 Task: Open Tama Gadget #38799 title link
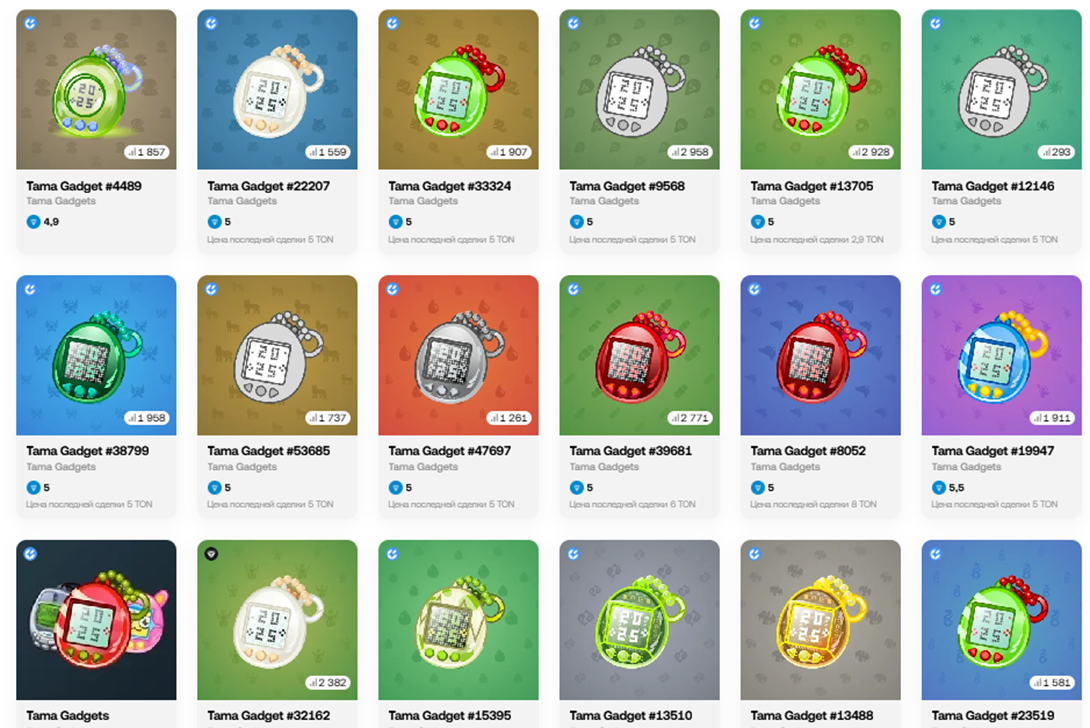[x=88, y=451]
